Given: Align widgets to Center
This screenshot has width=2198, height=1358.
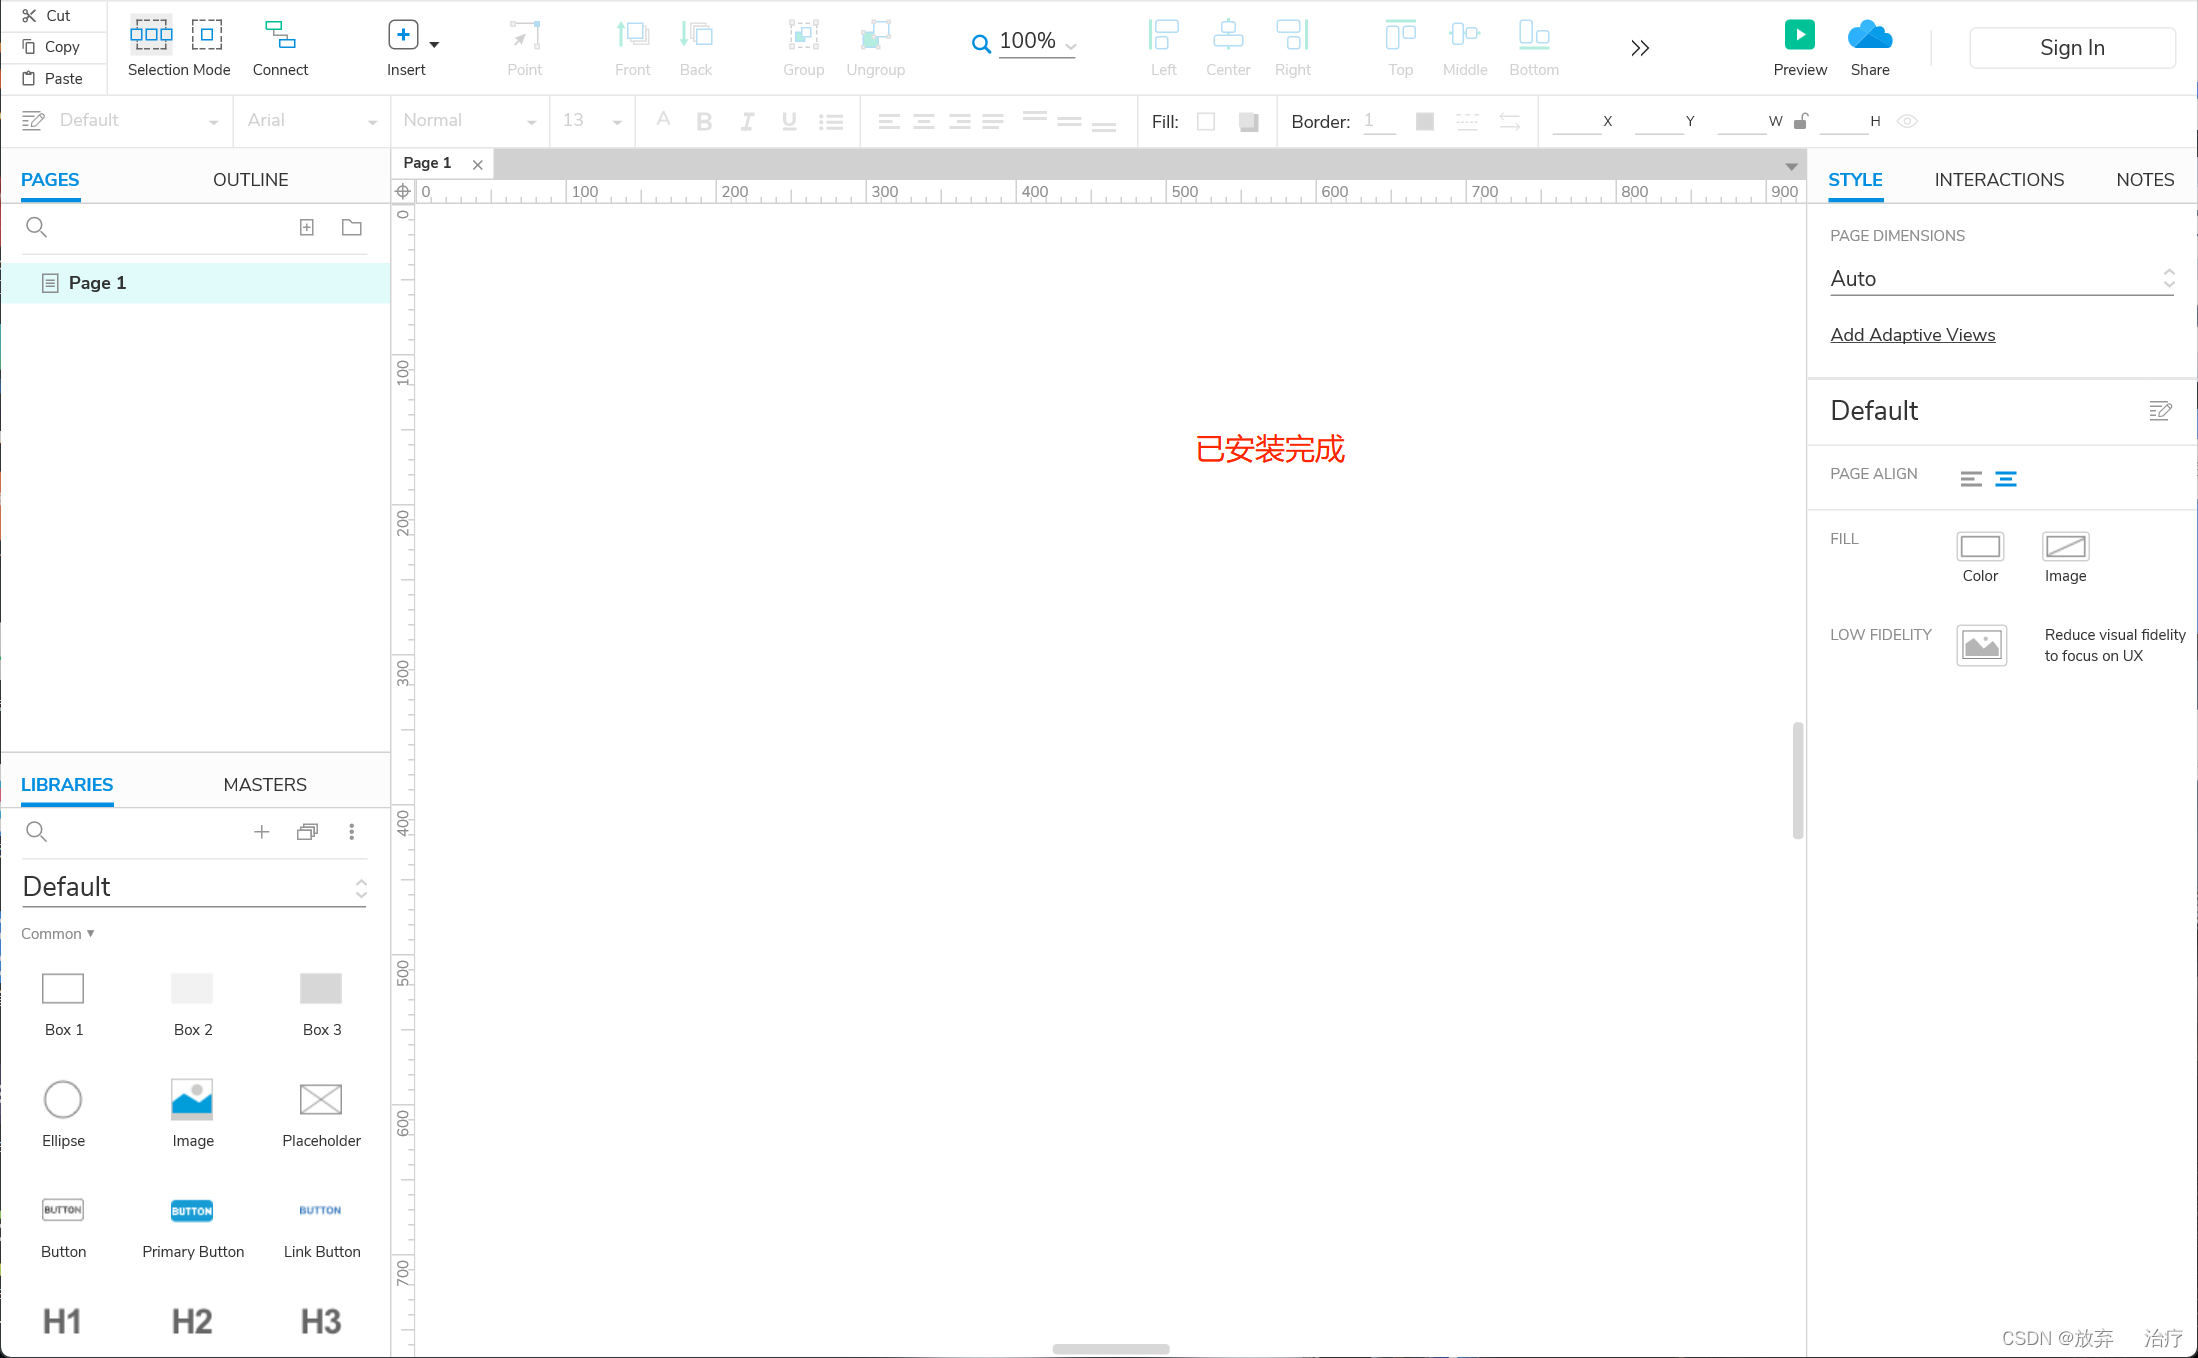Looking at the screenshot, I should coord(1227,45).
